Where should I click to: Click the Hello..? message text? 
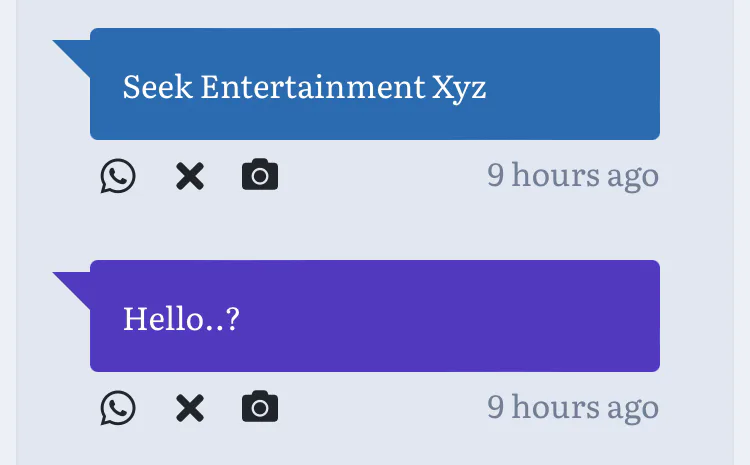point(181,319)
